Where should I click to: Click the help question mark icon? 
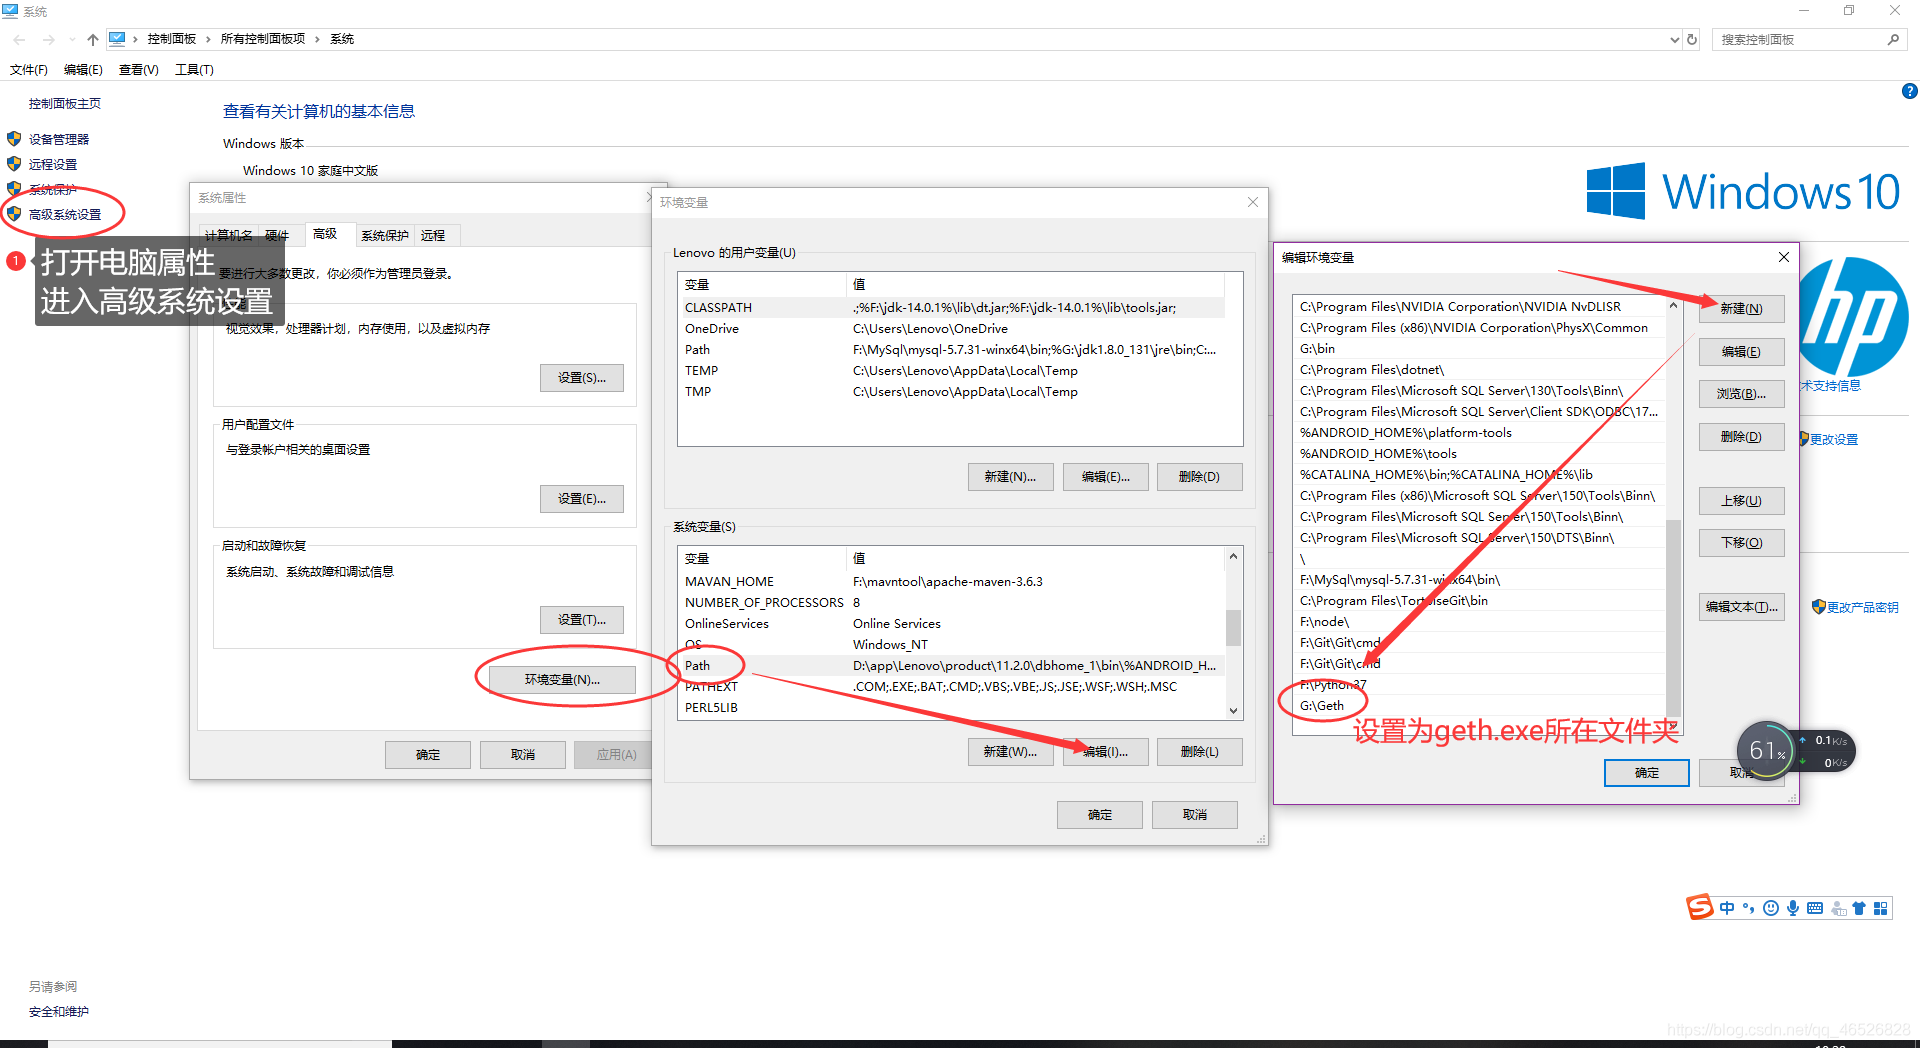point(1909,91)
